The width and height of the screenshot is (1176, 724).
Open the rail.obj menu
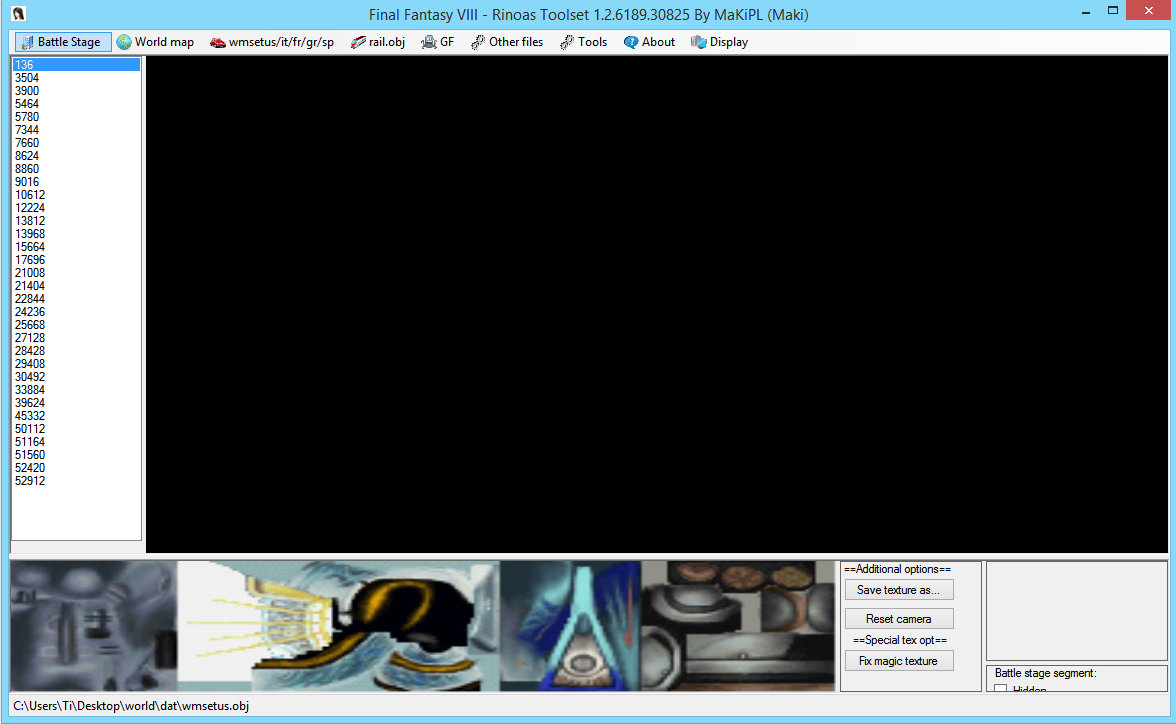point(378,42)
